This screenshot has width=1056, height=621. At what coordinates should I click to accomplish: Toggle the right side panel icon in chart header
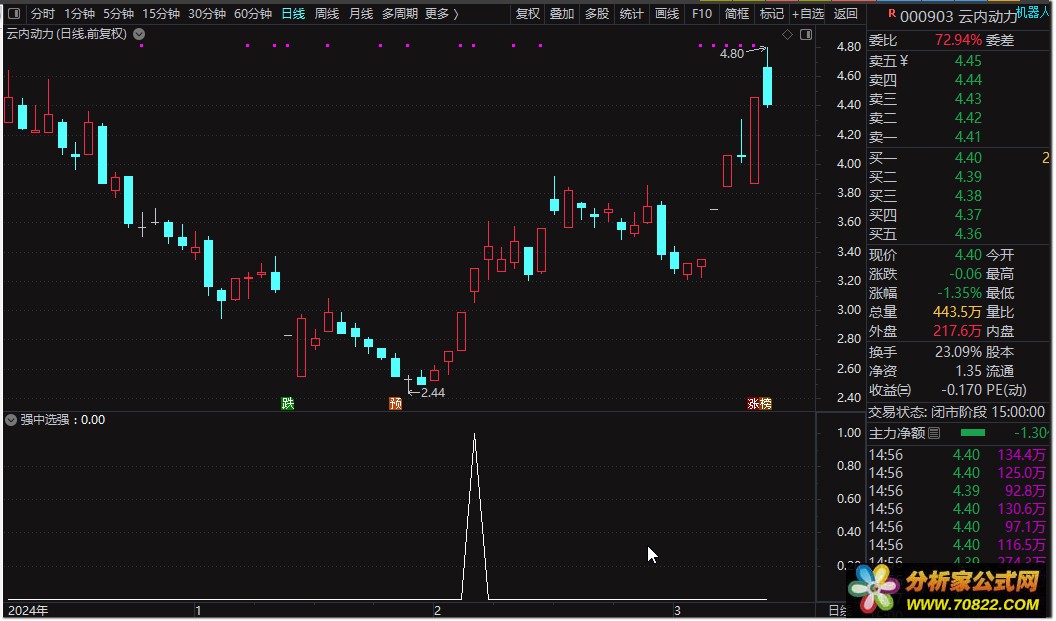[x=805, y=34]
